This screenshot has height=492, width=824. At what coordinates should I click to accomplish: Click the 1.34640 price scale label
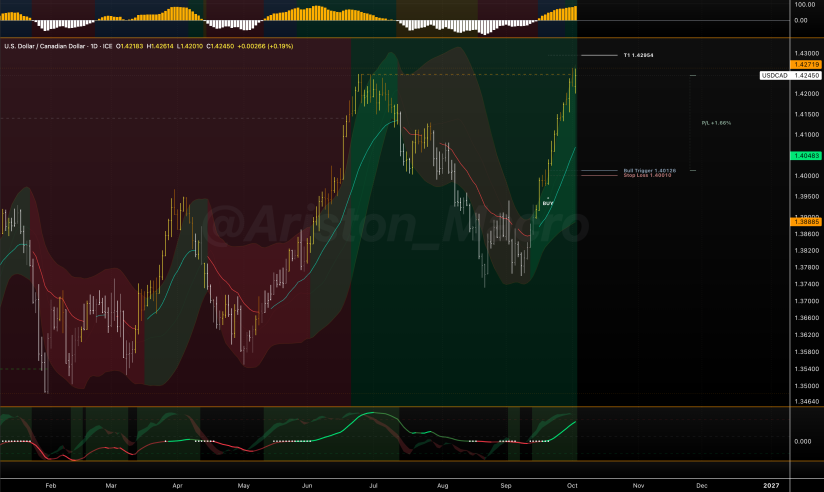[x=807, y=402]
